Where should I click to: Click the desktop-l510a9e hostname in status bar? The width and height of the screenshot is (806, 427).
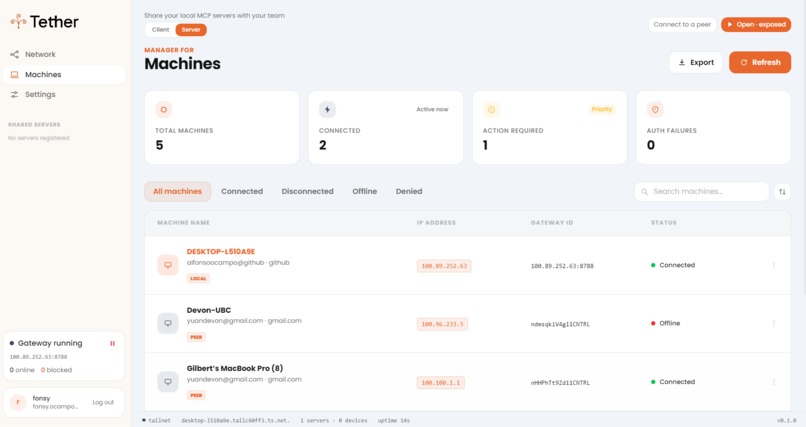click(x=235, y=420)
